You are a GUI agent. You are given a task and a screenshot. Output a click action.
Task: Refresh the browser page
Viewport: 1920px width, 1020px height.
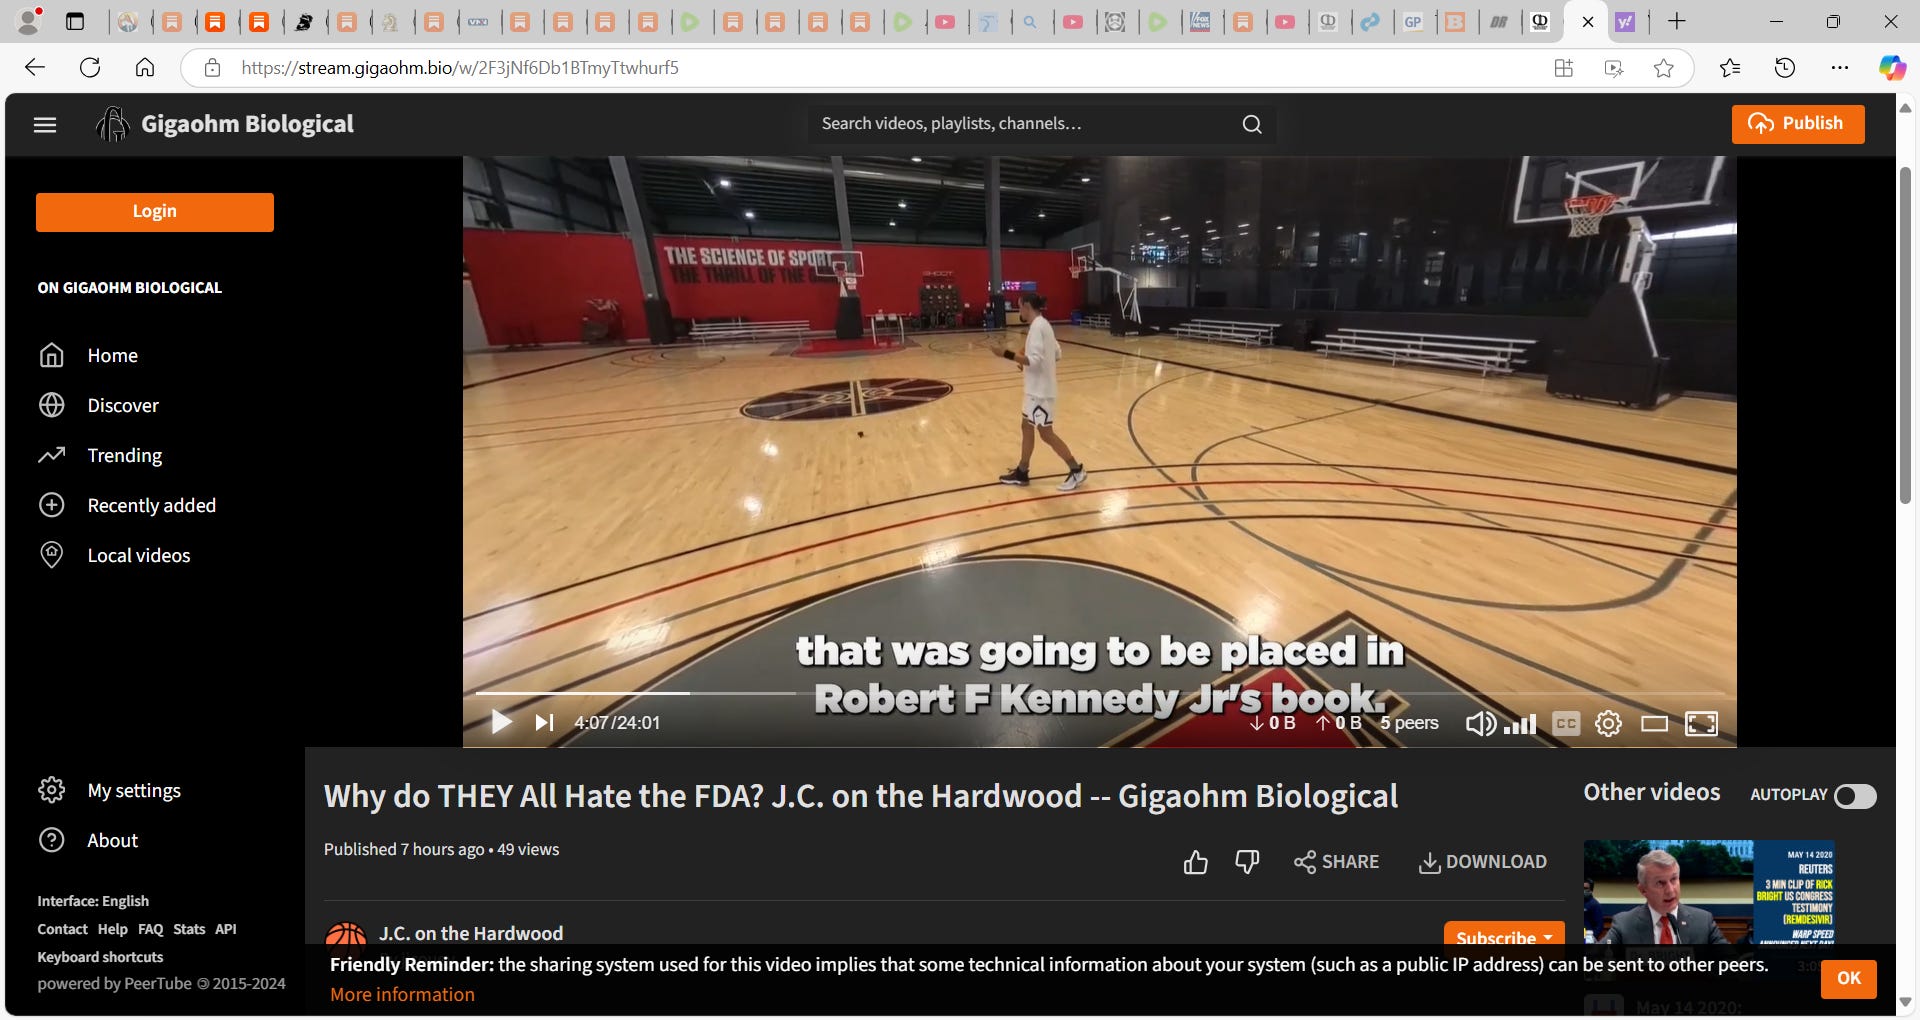click(x=90, y=68)
